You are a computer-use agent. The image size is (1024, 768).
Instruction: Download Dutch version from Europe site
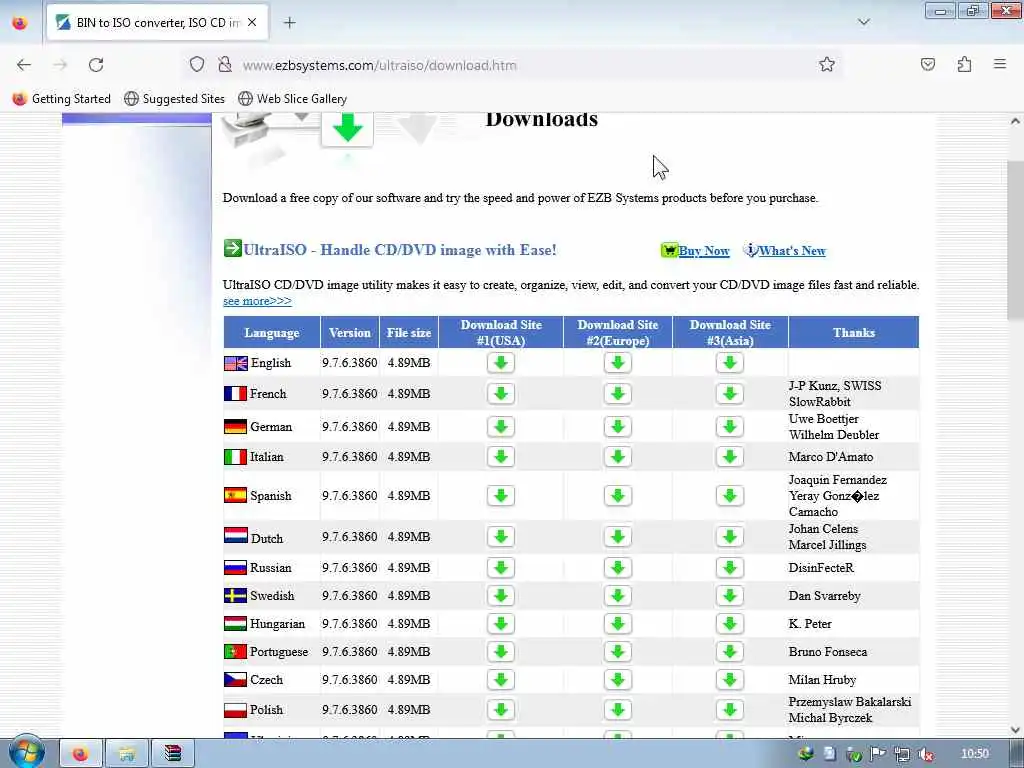(617, 537)
